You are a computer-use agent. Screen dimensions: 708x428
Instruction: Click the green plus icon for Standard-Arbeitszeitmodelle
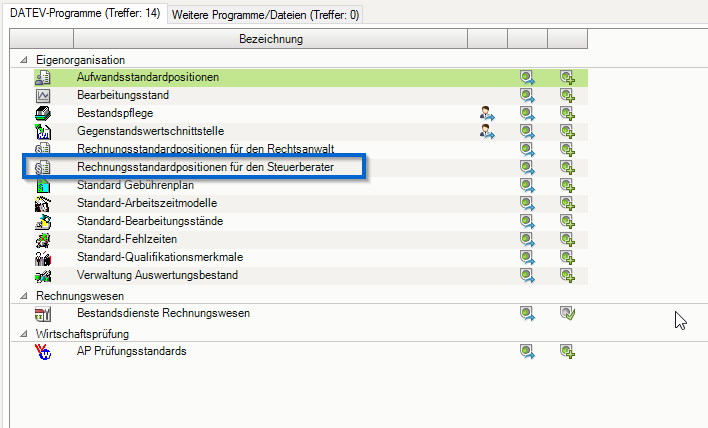coord(567,204)
